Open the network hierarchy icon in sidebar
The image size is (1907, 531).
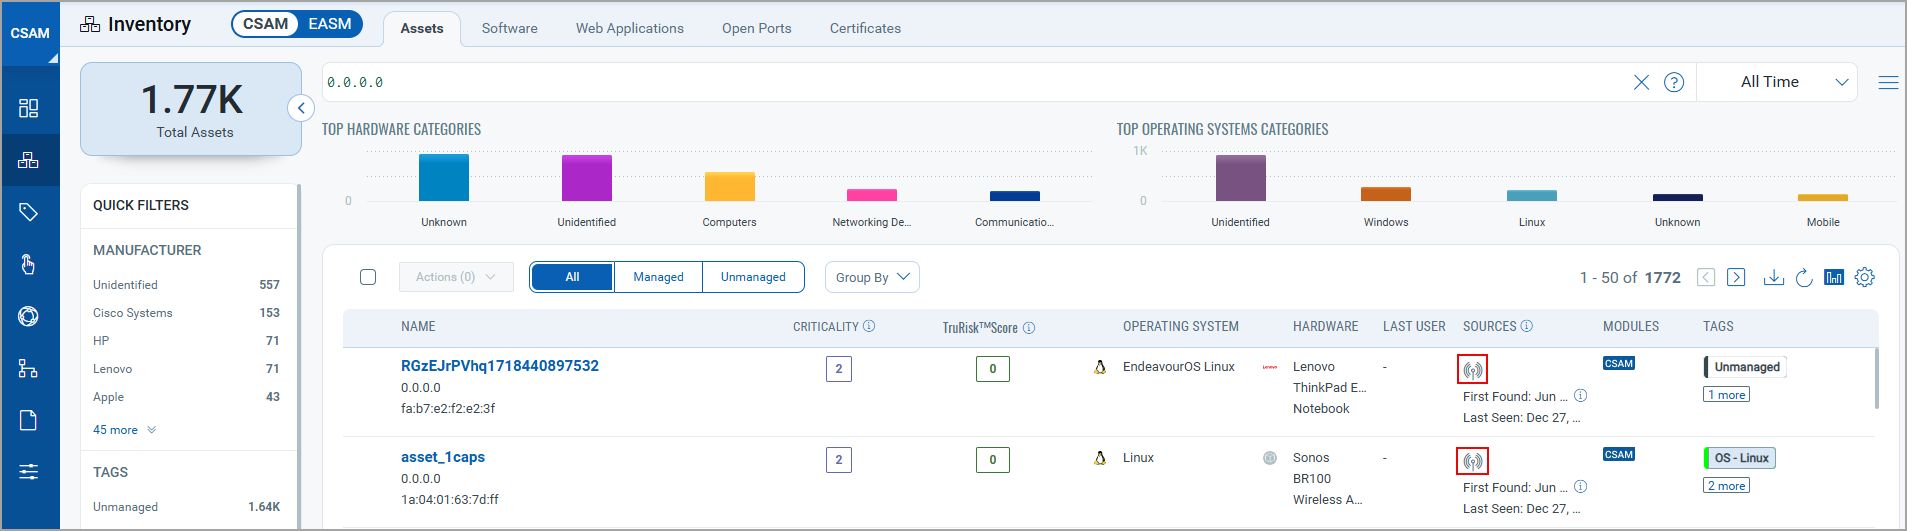(28, 368)
